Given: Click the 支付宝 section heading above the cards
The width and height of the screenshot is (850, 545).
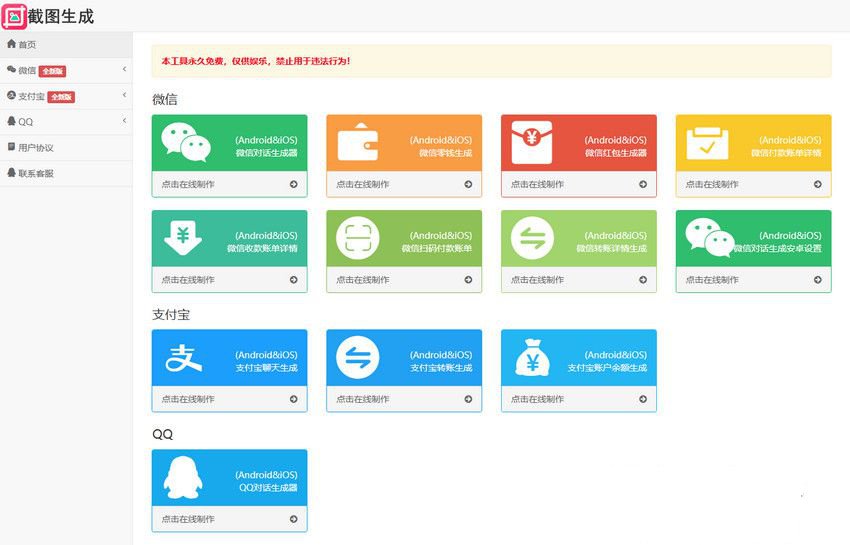Looking at the screenshot, I should [171, 315].
